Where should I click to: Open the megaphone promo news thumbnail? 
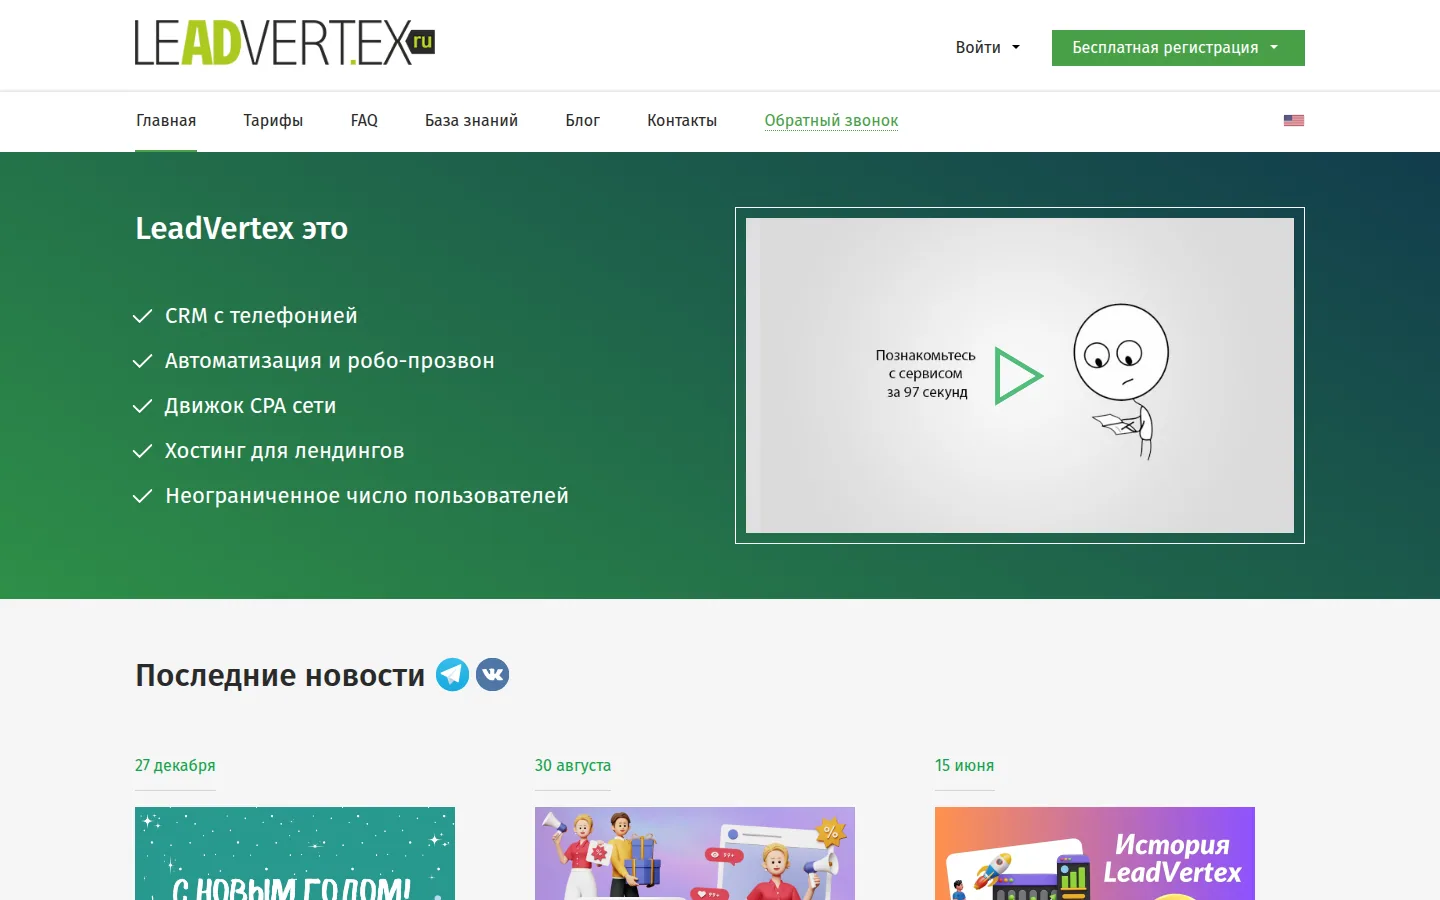click(695, 854)
